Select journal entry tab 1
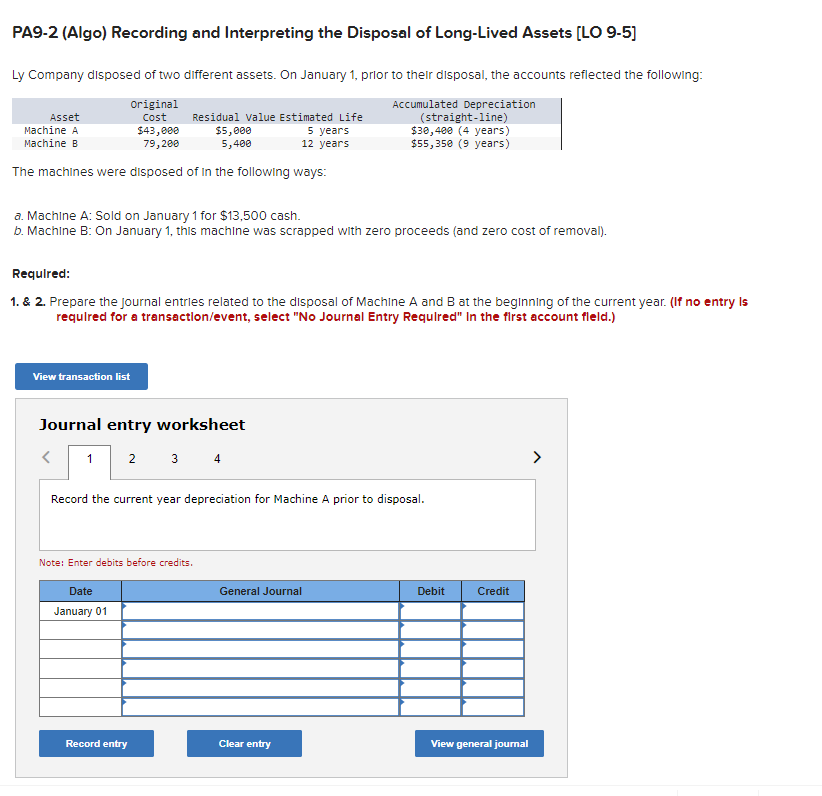Screen dimensions: 822x796 point(90,459)
